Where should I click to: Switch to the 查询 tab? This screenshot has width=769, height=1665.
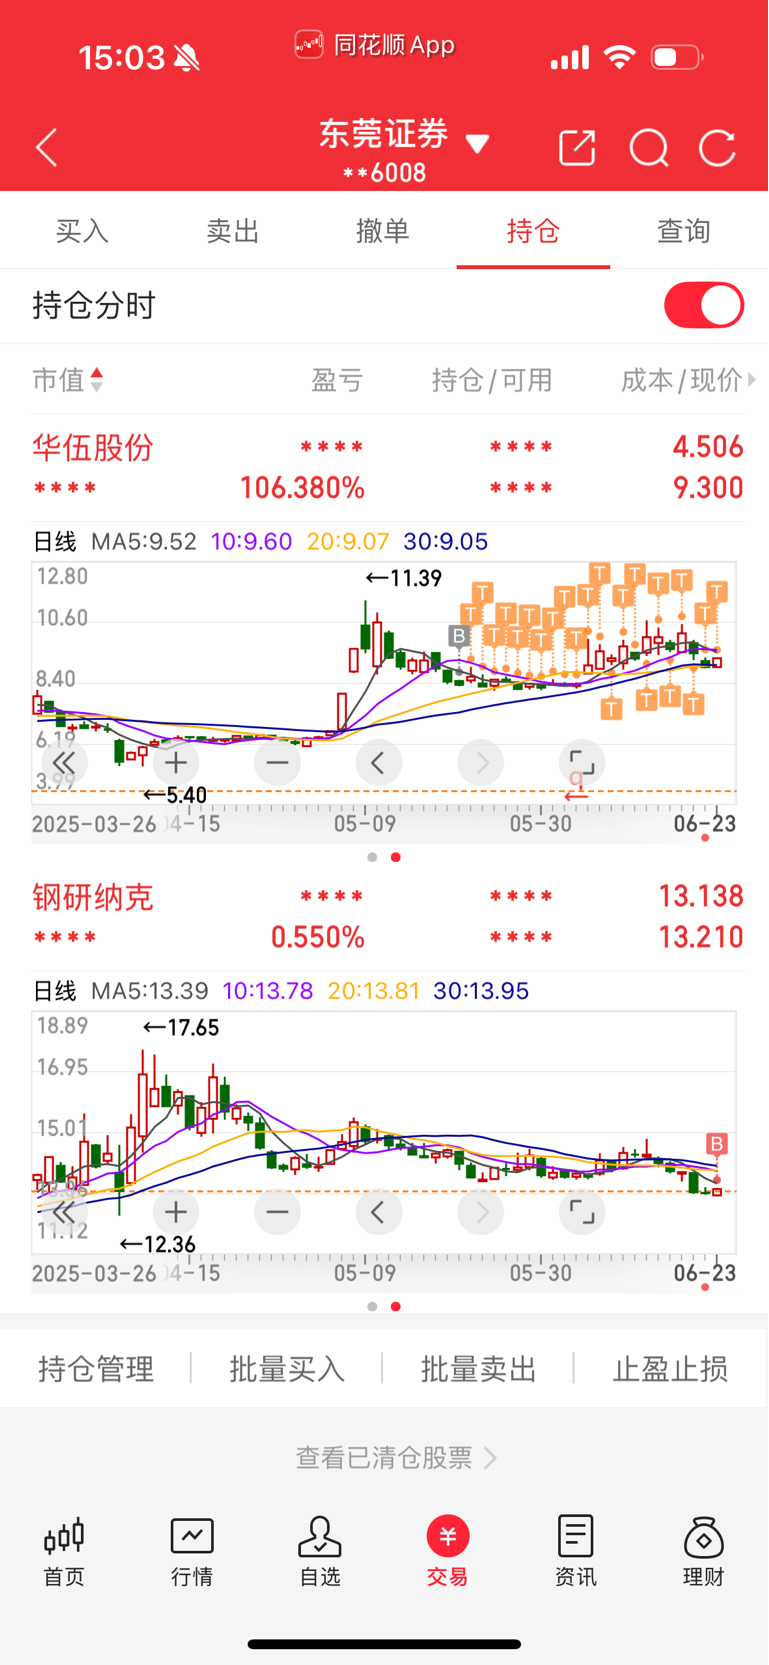click(x=684, y=231)
